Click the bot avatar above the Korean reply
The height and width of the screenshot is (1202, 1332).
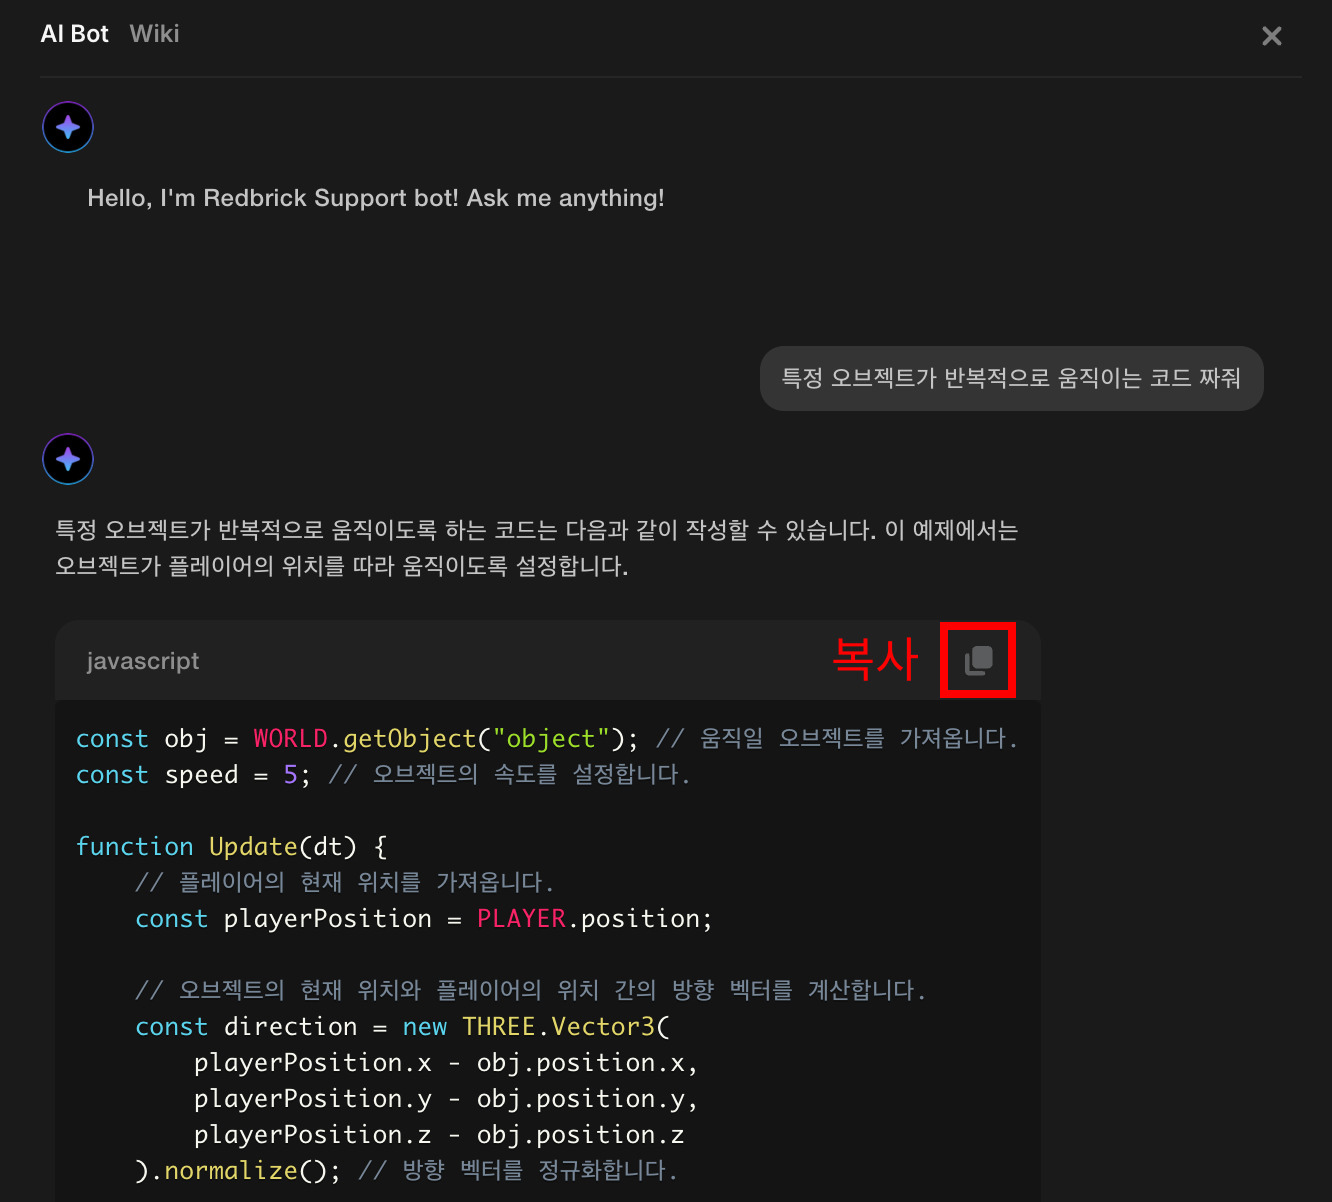(x=68, y=459)
